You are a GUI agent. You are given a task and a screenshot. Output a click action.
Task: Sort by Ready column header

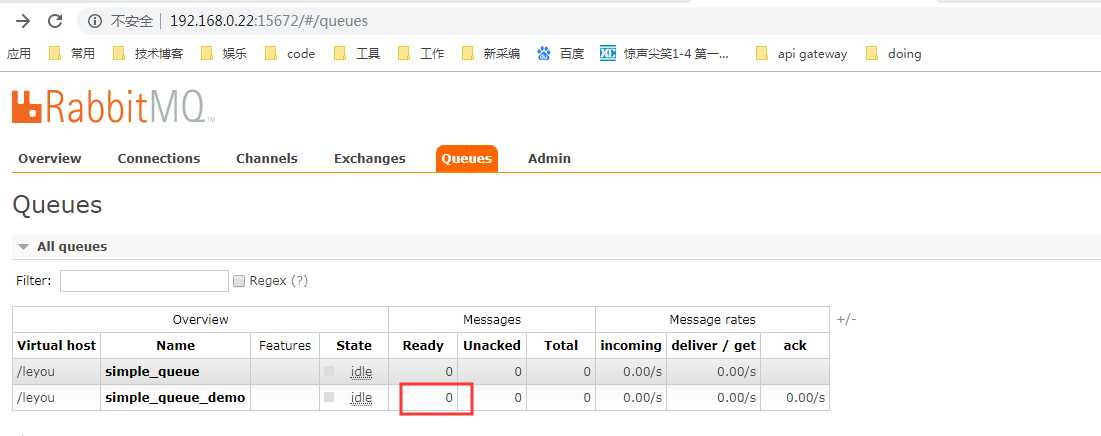pyautogui.click(x=423, y=345)
